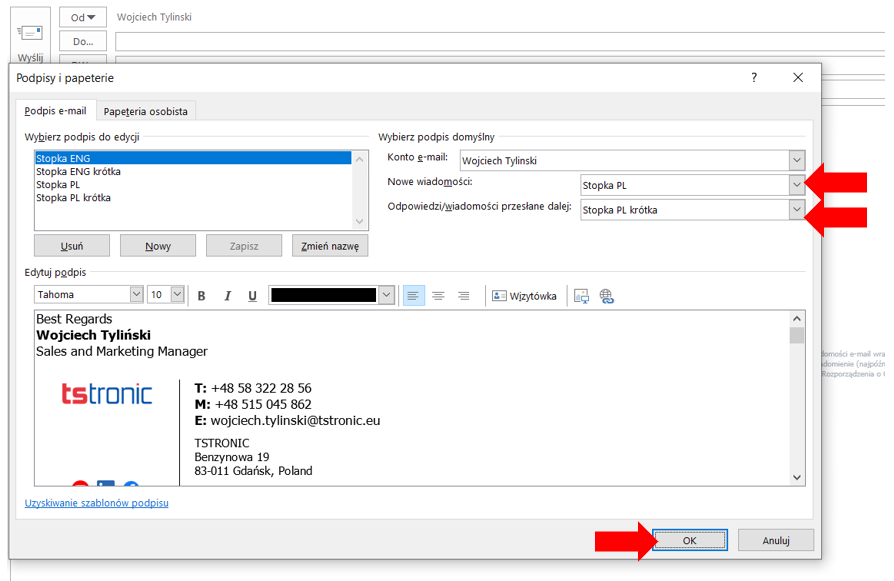Select the Podpis e-mail tab
Viewport: 894px width, 581px height.
click(x=55, y=111)
